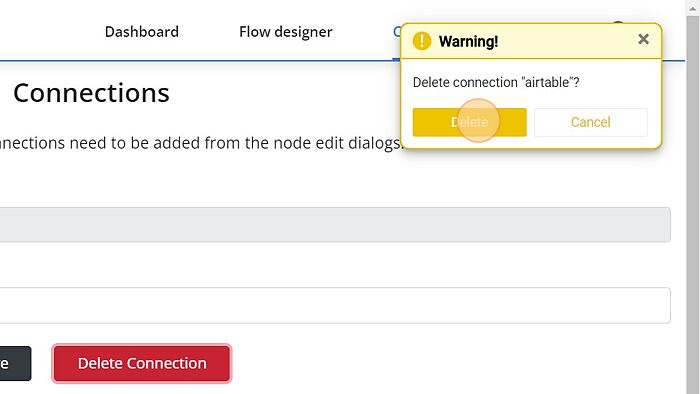Viewport: 700px width, 394px height.
Task: Click the vertical scrollbar up arrow
Action: [693, 8]
